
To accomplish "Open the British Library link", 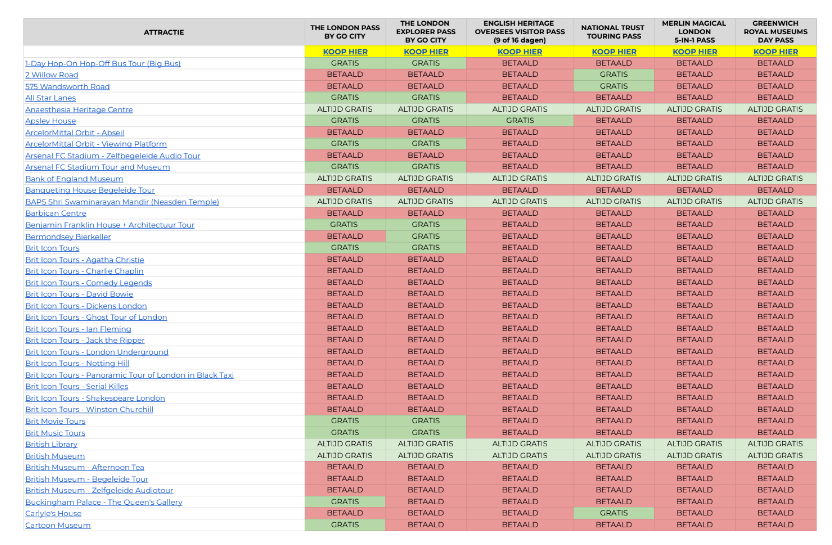I will (x=51, y=444).
